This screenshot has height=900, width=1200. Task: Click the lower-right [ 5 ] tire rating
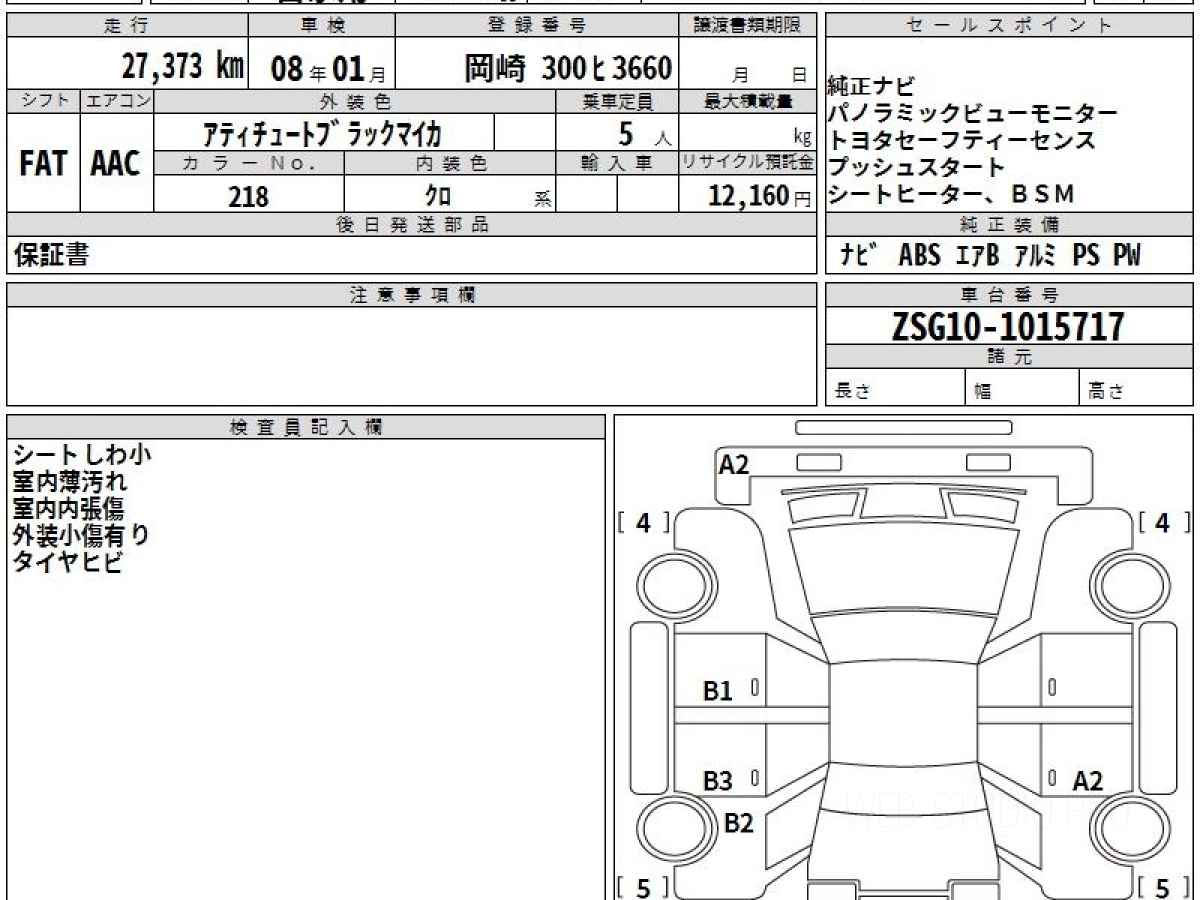tap(1162, 888)
